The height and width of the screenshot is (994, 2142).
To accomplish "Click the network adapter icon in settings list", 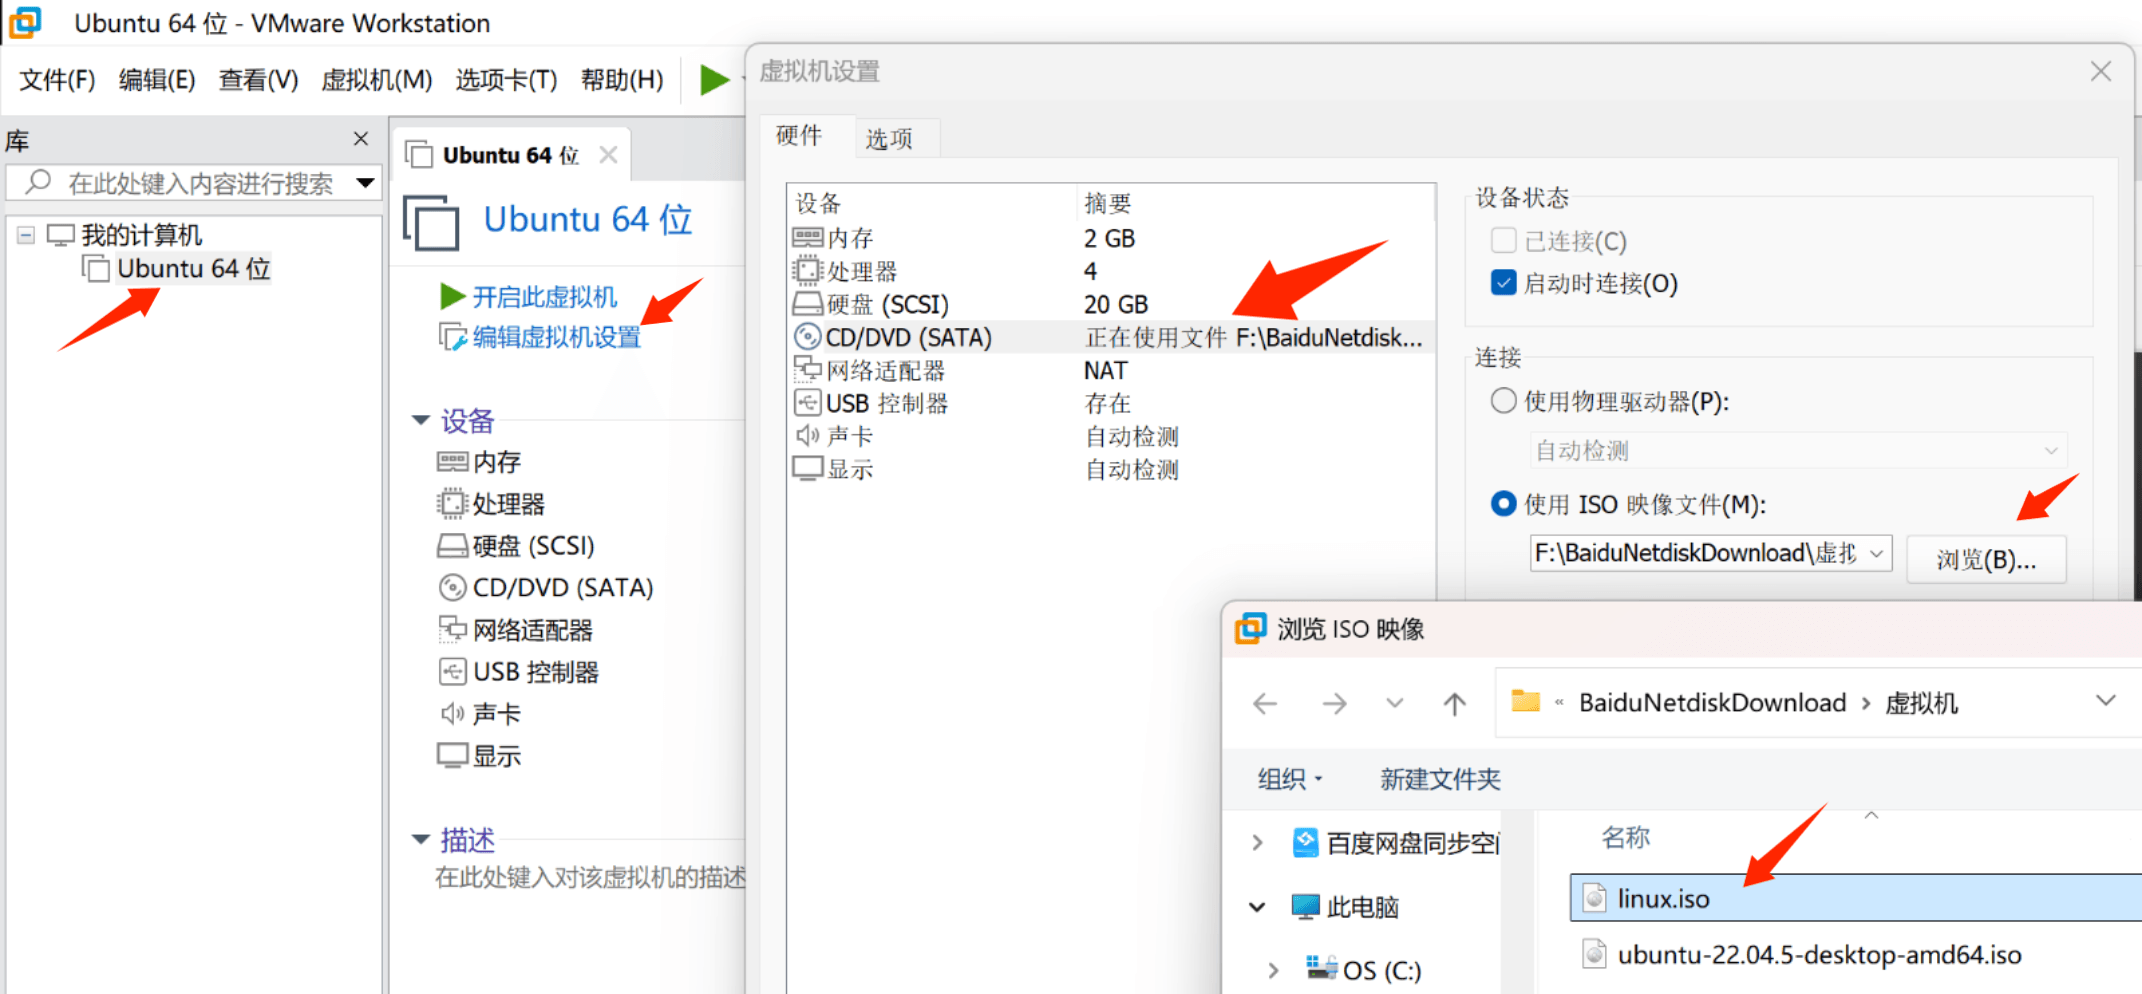I will (x=807, y=370).
